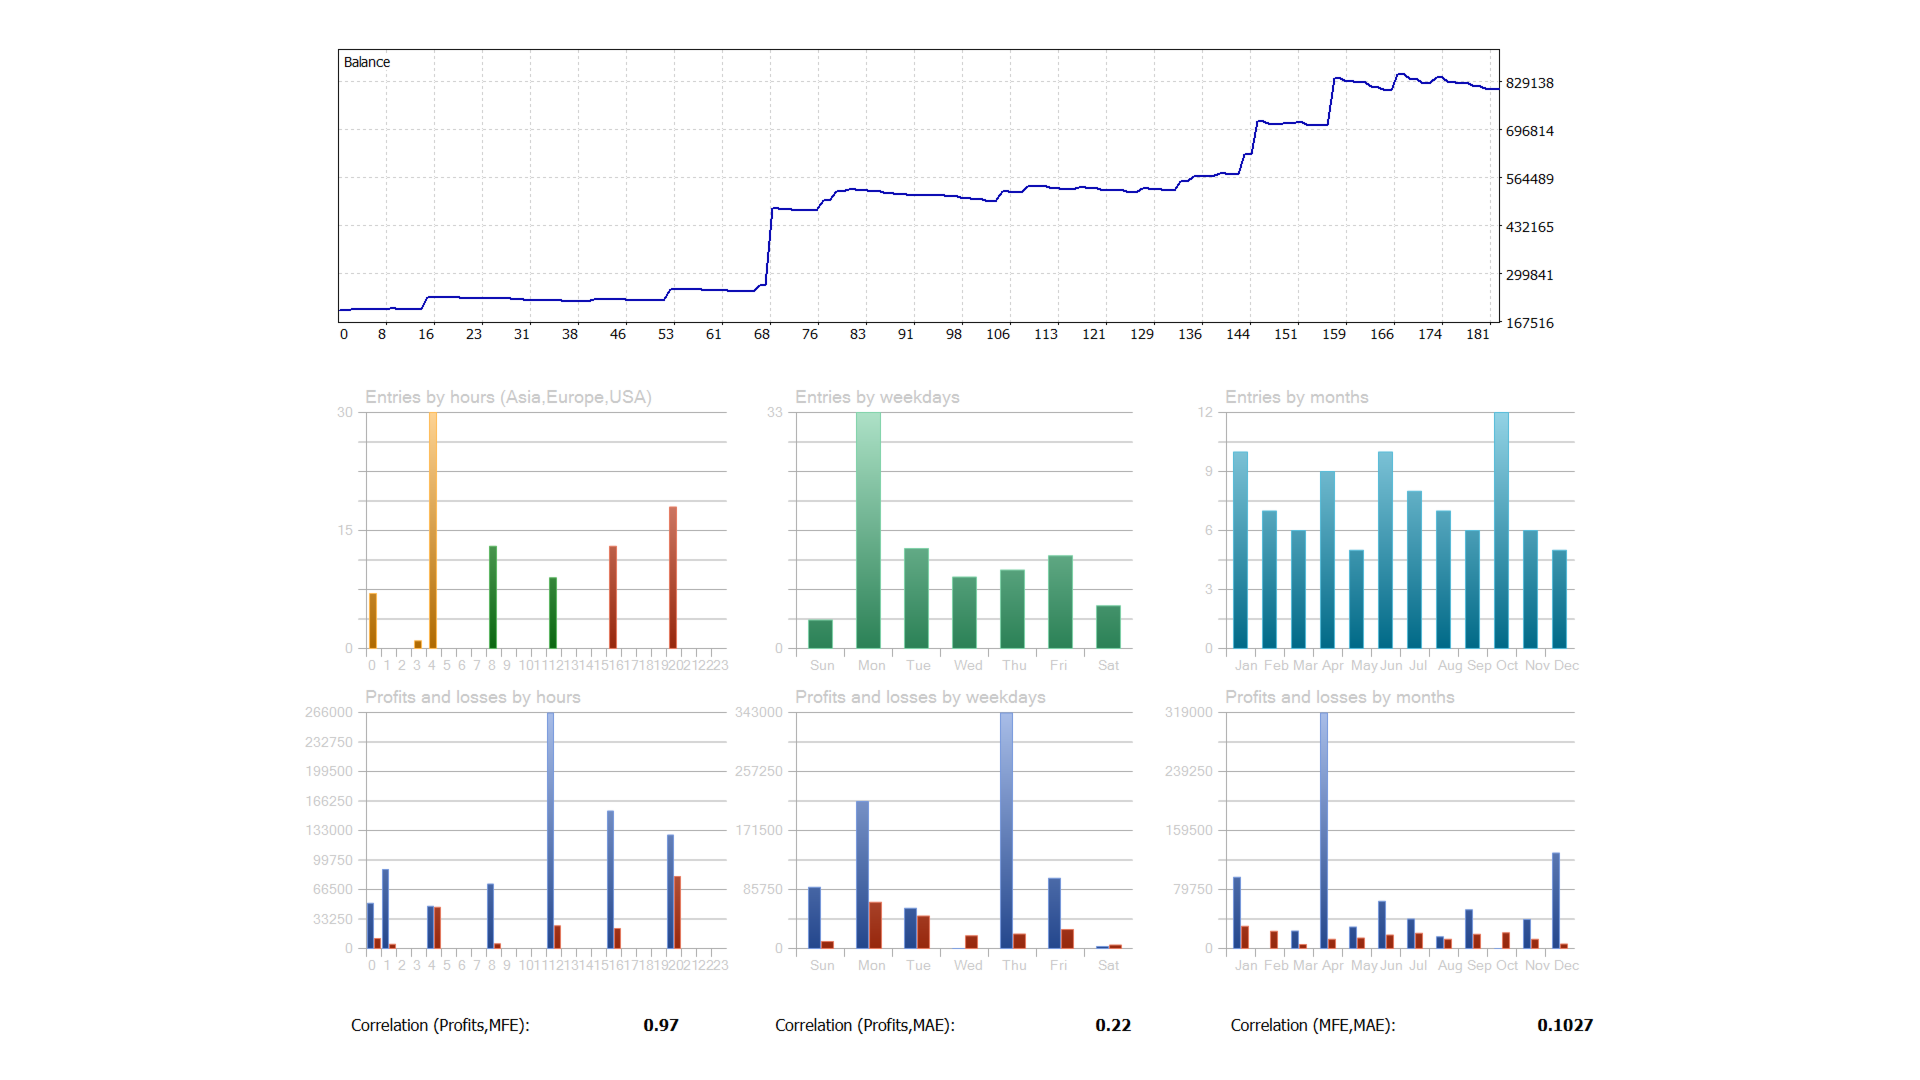Click the Balance label on chart

pyautogui.click(x=366, y=62)
